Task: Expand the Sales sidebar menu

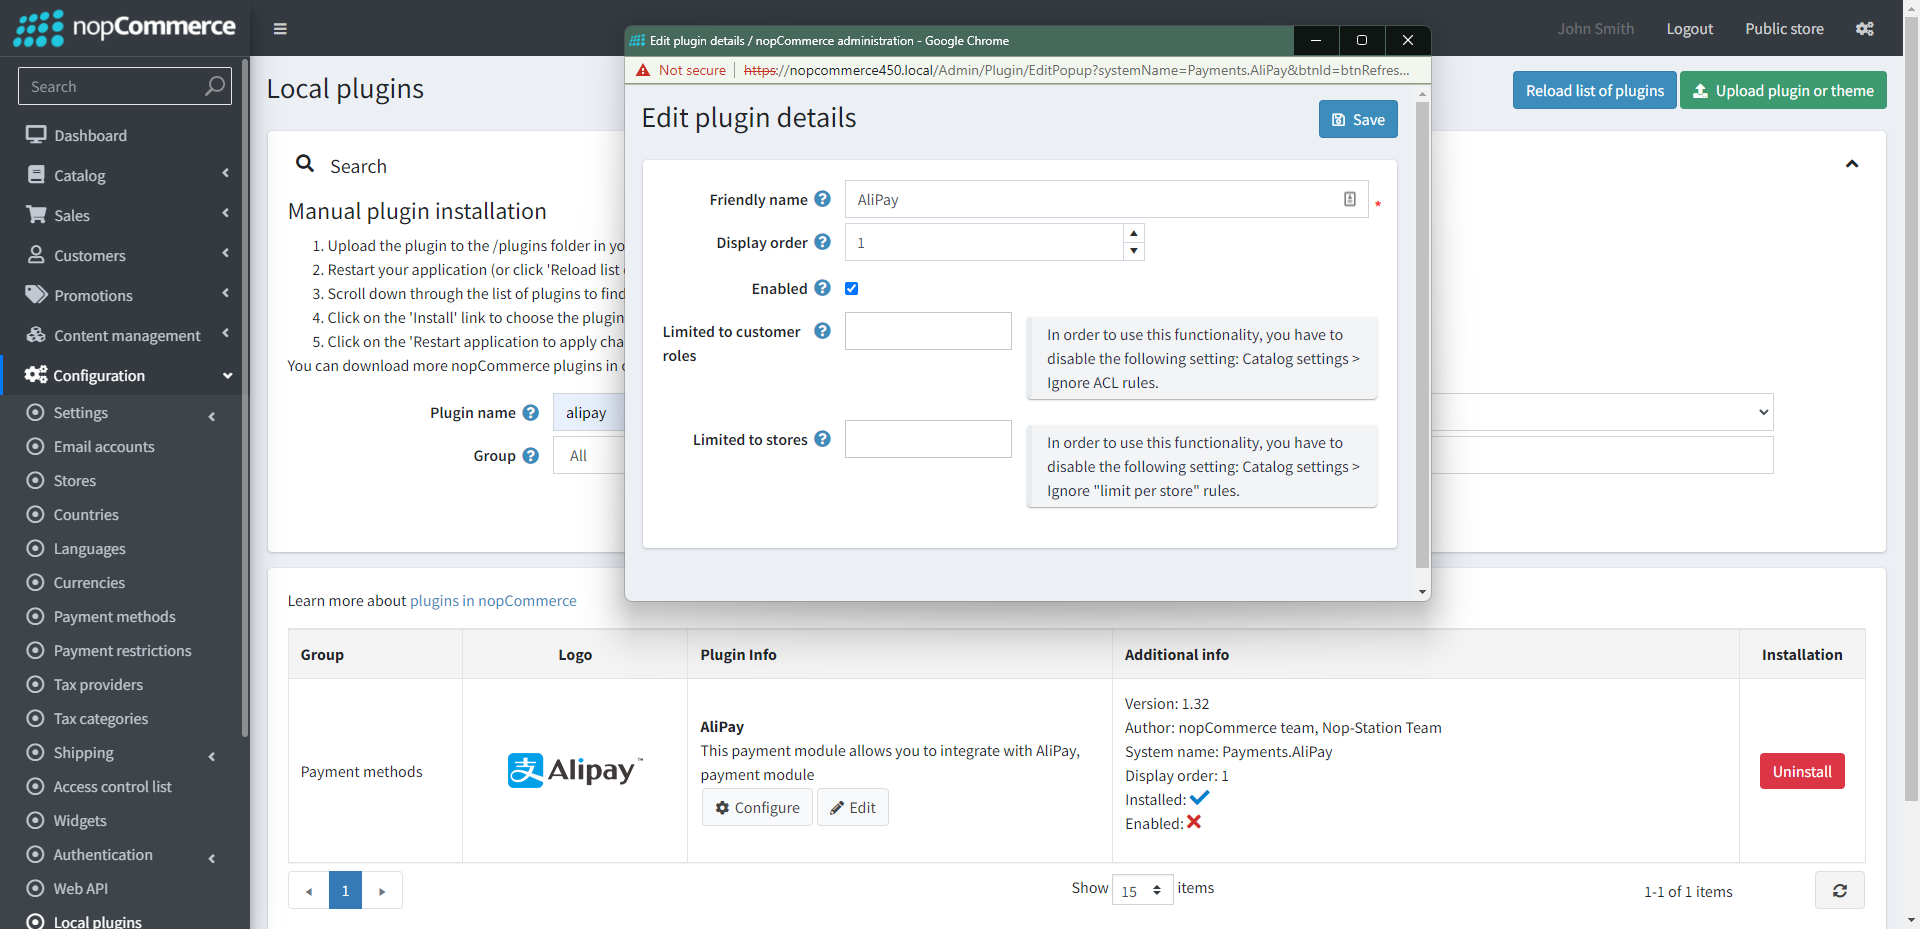Action: (125, 215)
